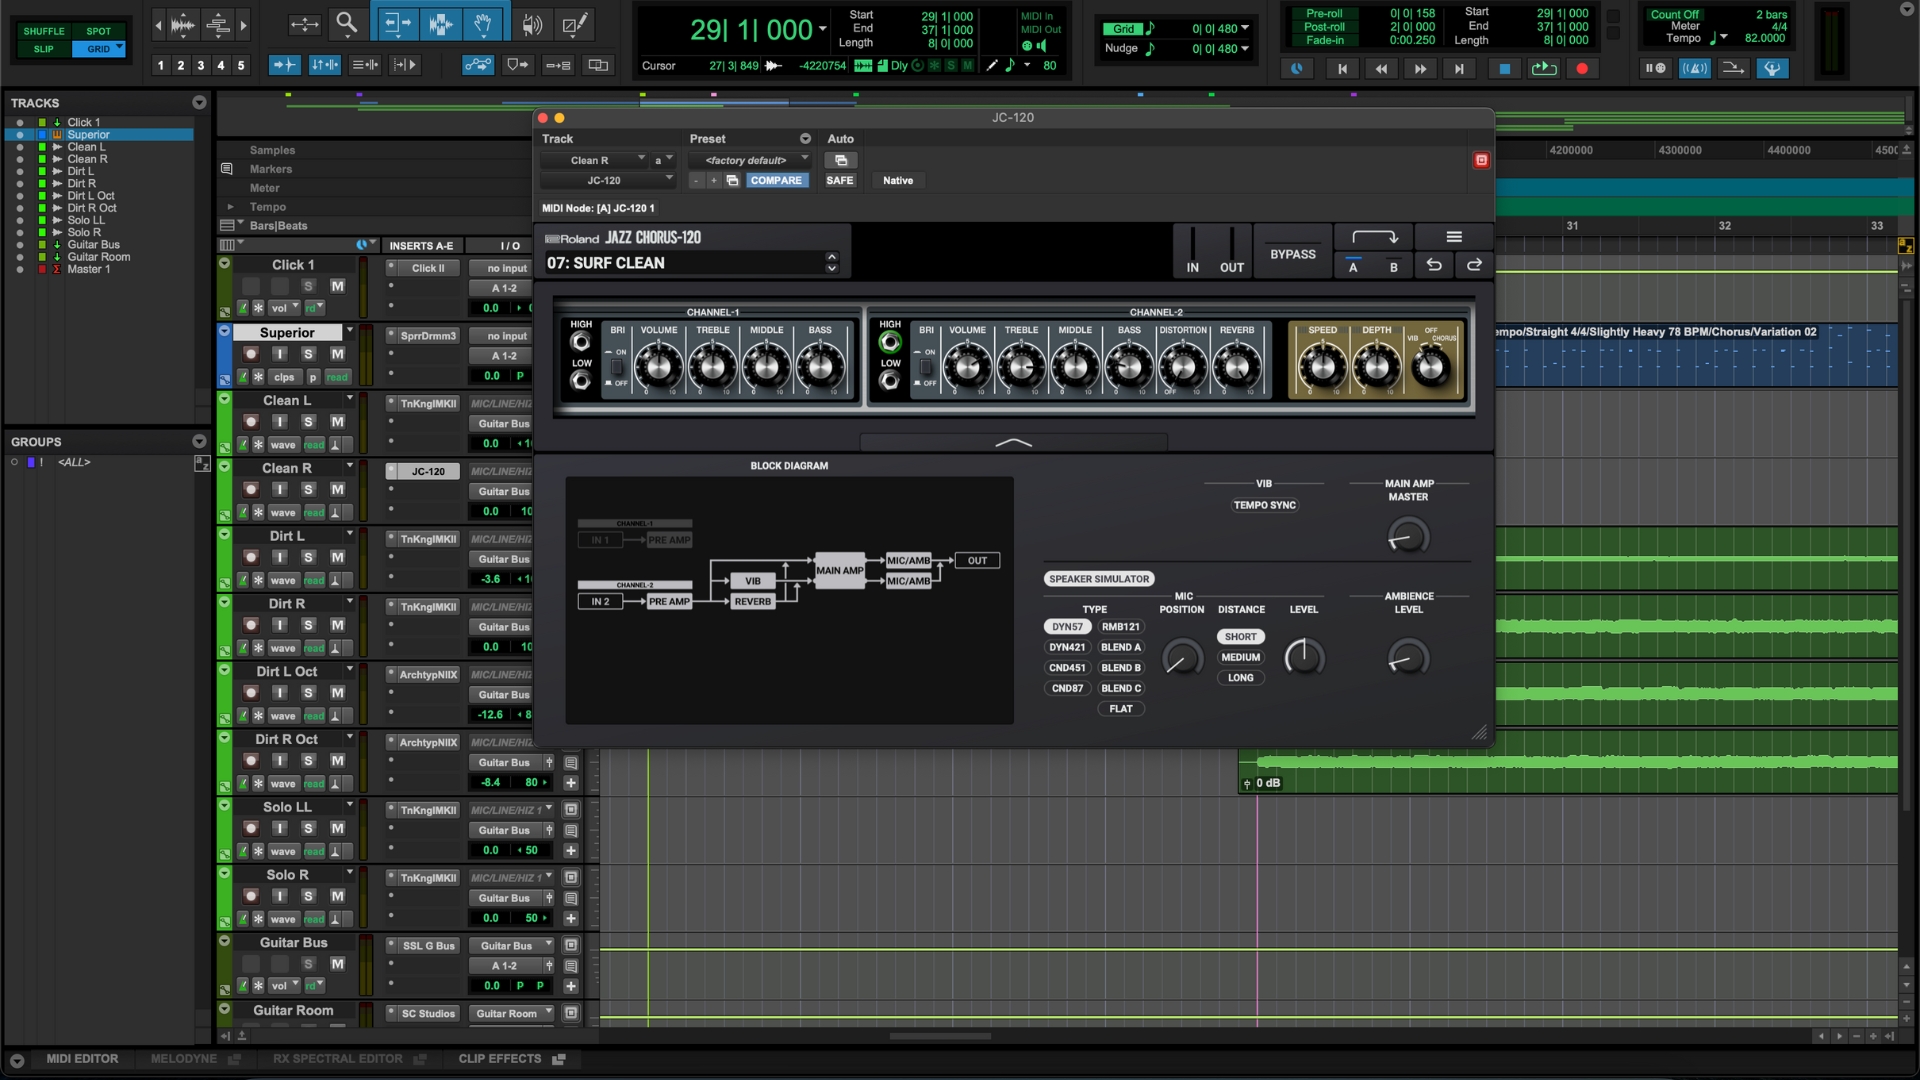This screenshot has height=1080, width=1920.
Task: Click the red target icon in plugin header
Action: point(1481,160)
